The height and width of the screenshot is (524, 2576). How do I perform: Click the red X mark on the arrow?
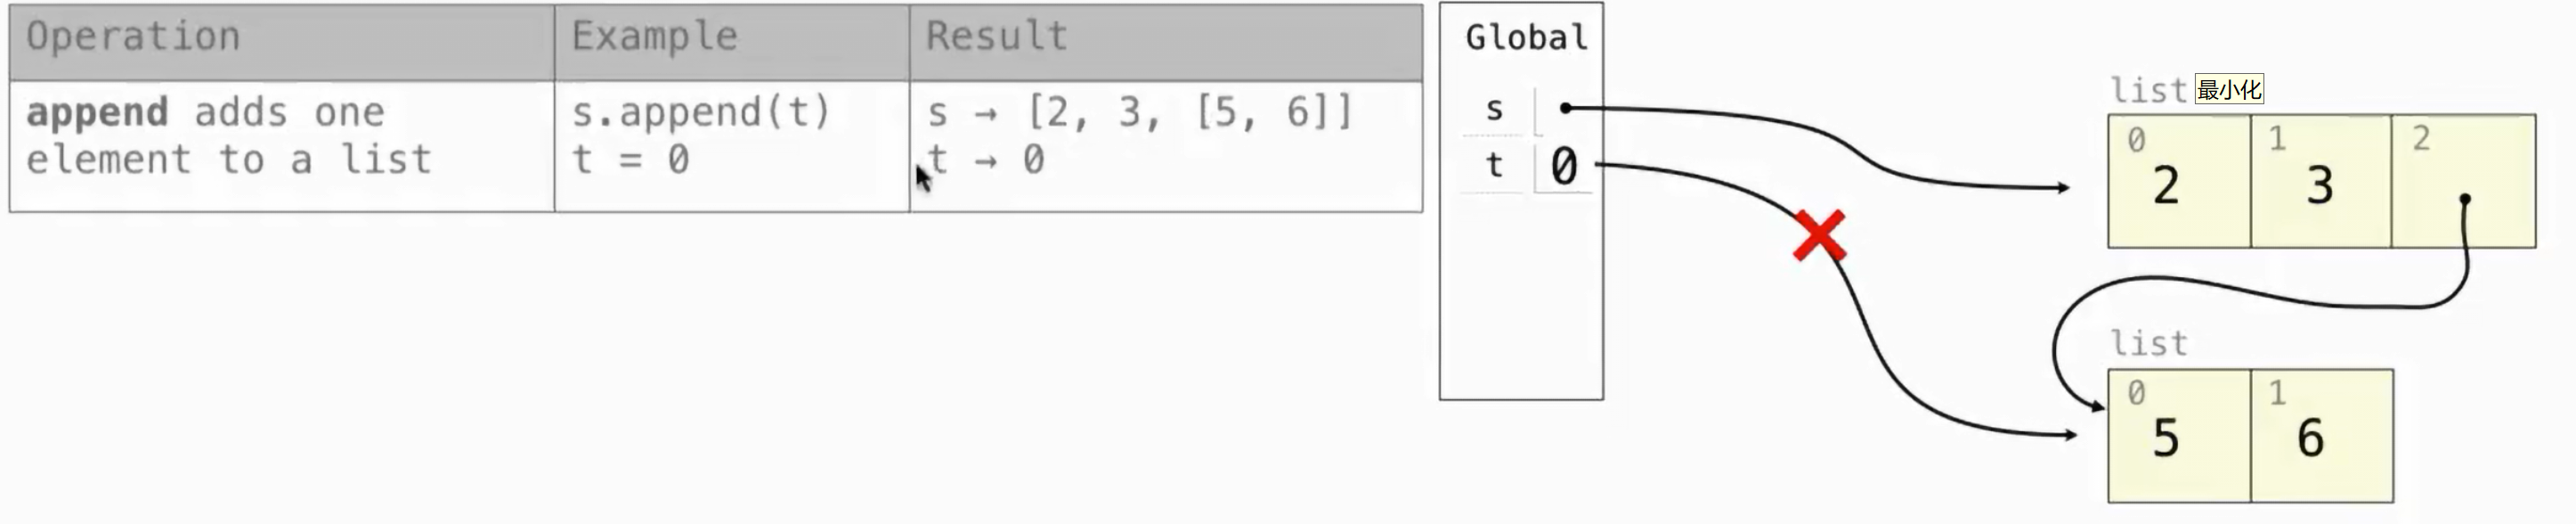pyautogui.click(x=1819, y=236)
